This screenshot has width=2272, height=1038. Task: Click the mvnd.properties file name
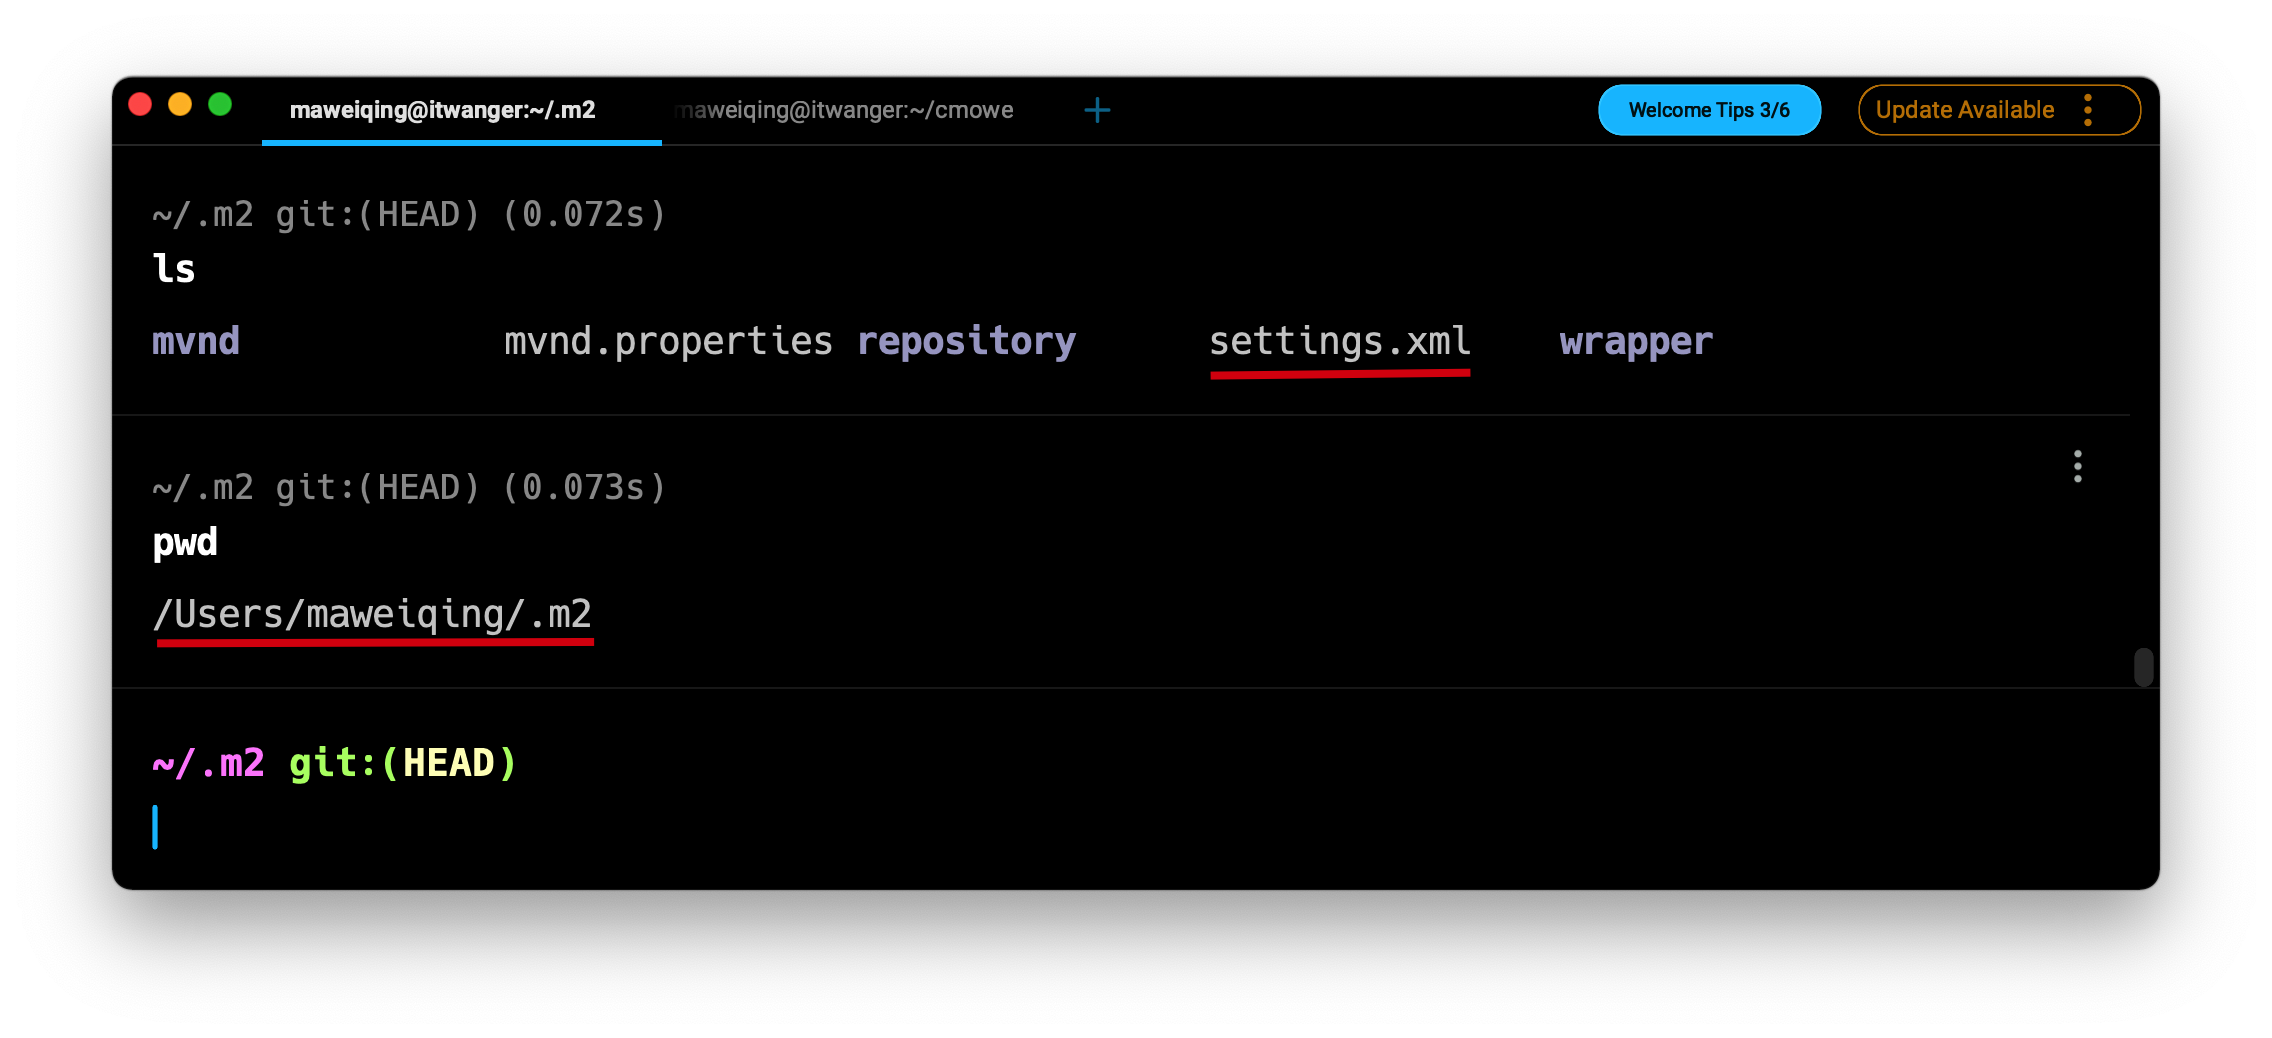coord(668,342)
